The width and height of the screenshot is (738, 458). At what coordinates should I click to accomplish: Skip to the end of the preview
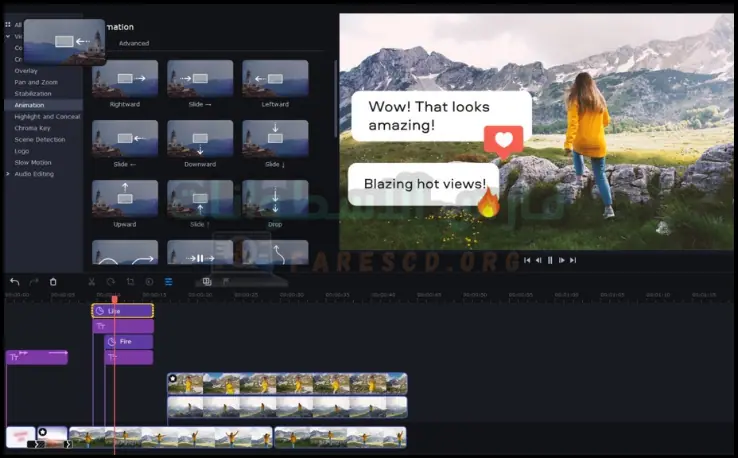tap(573, 260)
